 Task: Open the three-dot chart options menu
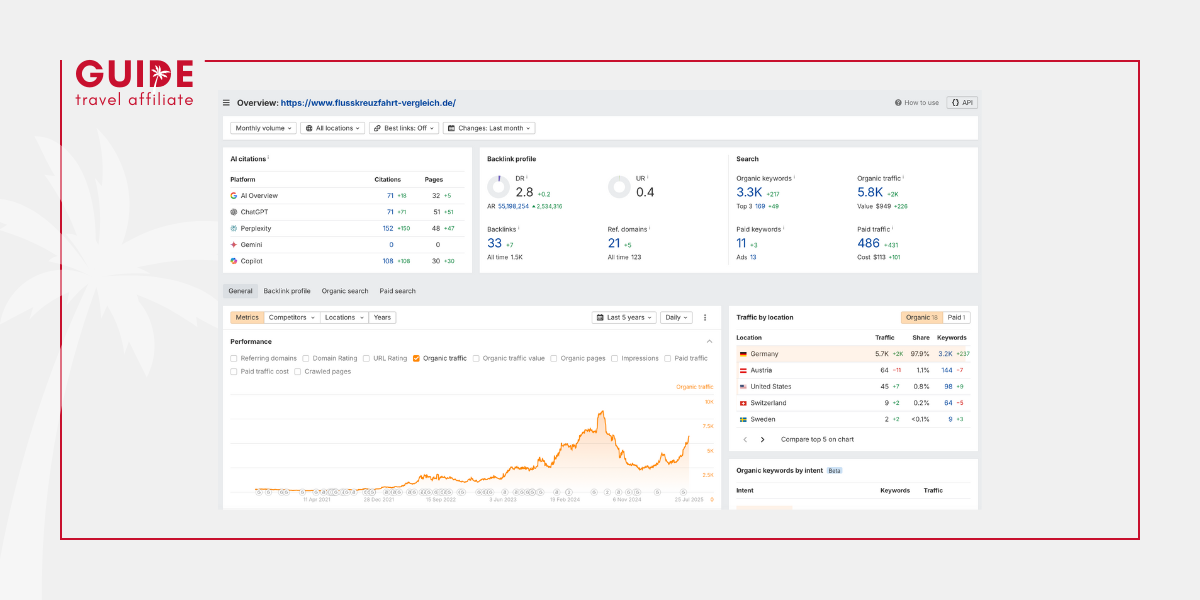[x=705, y=318]
